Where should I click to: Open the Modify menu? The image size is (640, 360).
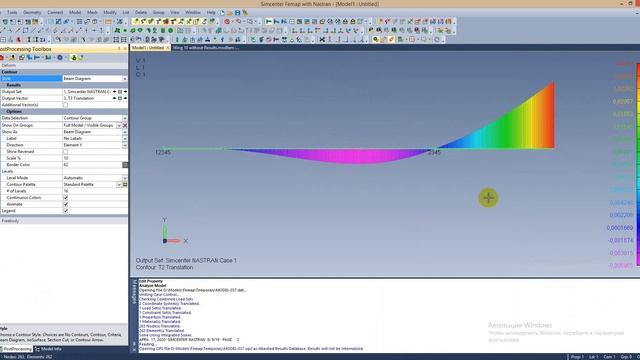coord(110,13)
